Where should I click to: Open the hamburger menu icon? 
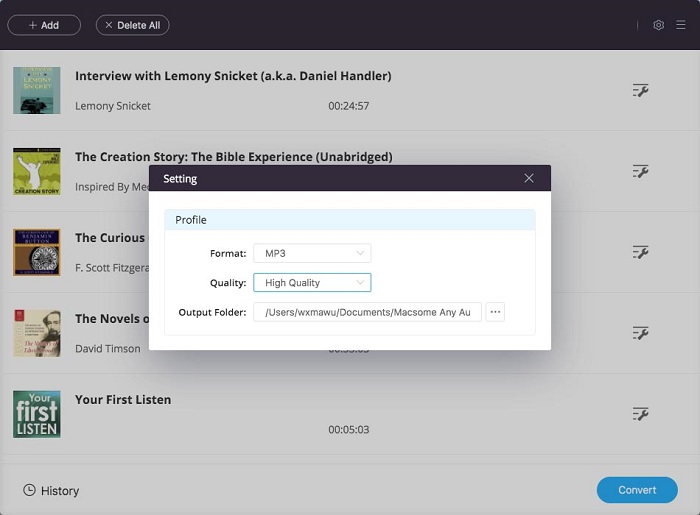pyautogui.click(x=681, y=25)
